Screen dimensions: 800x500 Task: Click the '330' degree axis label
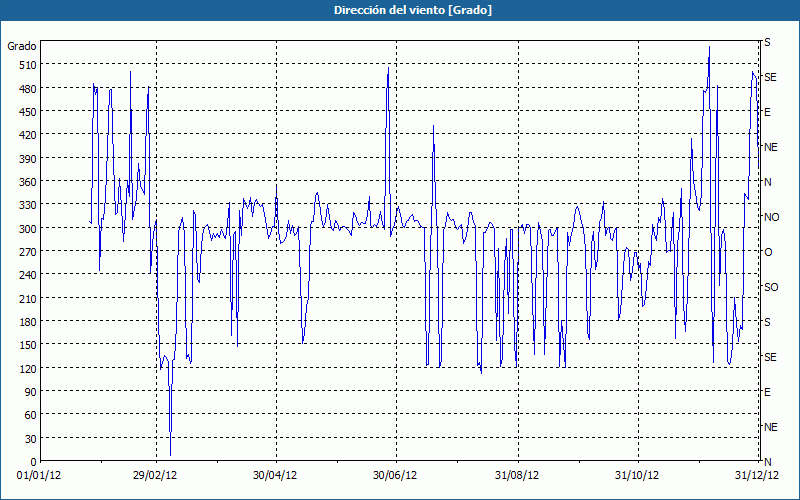pyautogui.click(x=28, y=205)
